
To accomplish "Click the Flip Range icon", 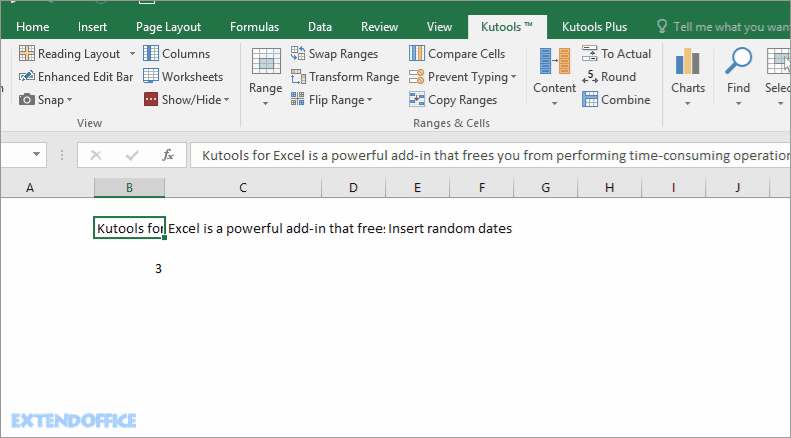I will tap(298, 99).
